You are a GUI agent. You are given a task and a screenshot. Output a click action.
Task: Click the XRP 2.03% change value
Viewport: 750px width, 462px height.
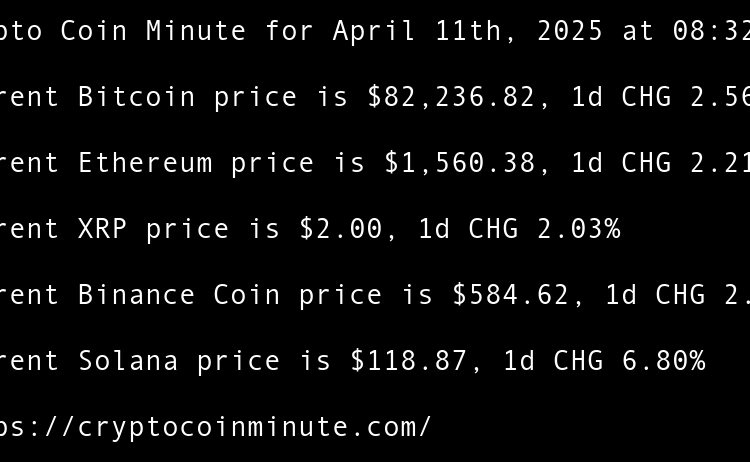(x=579, y=229)
